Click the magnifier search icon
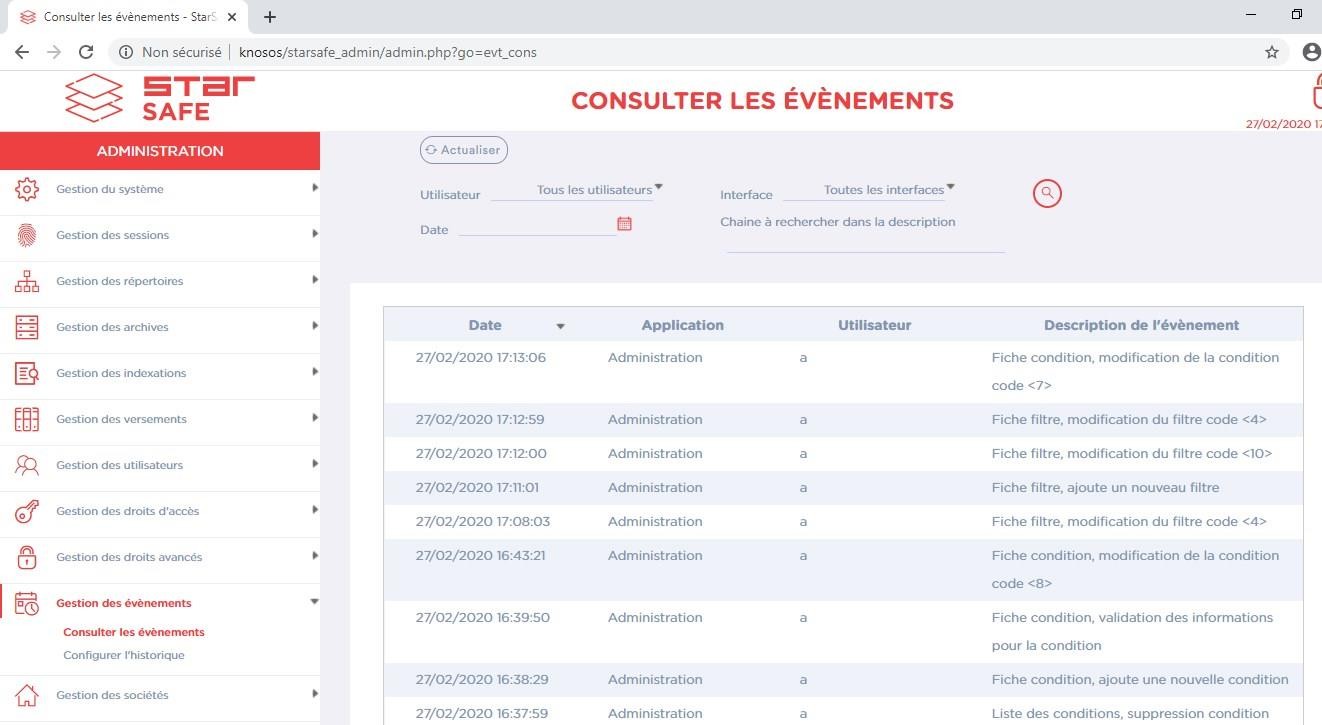Viewport: 1322px width, 725px height. point(1046,193)
